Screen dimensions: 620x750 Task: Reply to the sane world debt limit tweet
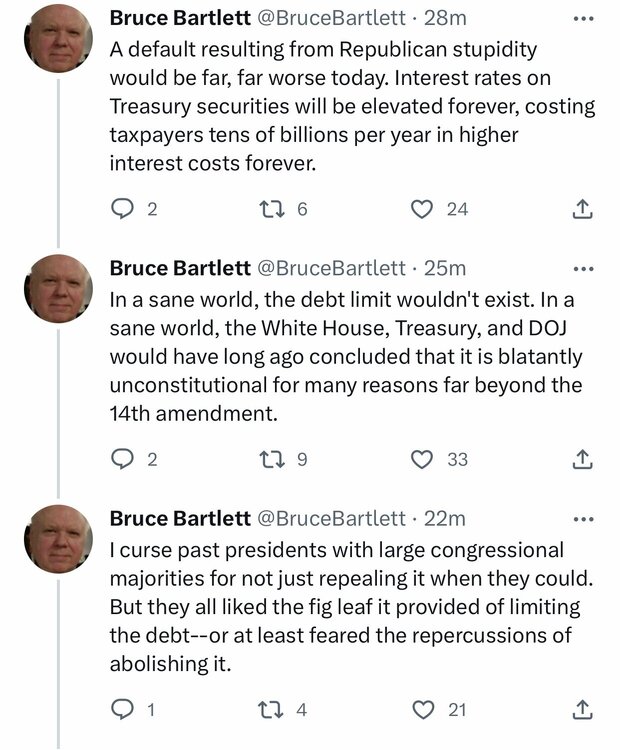coord(122,459)
